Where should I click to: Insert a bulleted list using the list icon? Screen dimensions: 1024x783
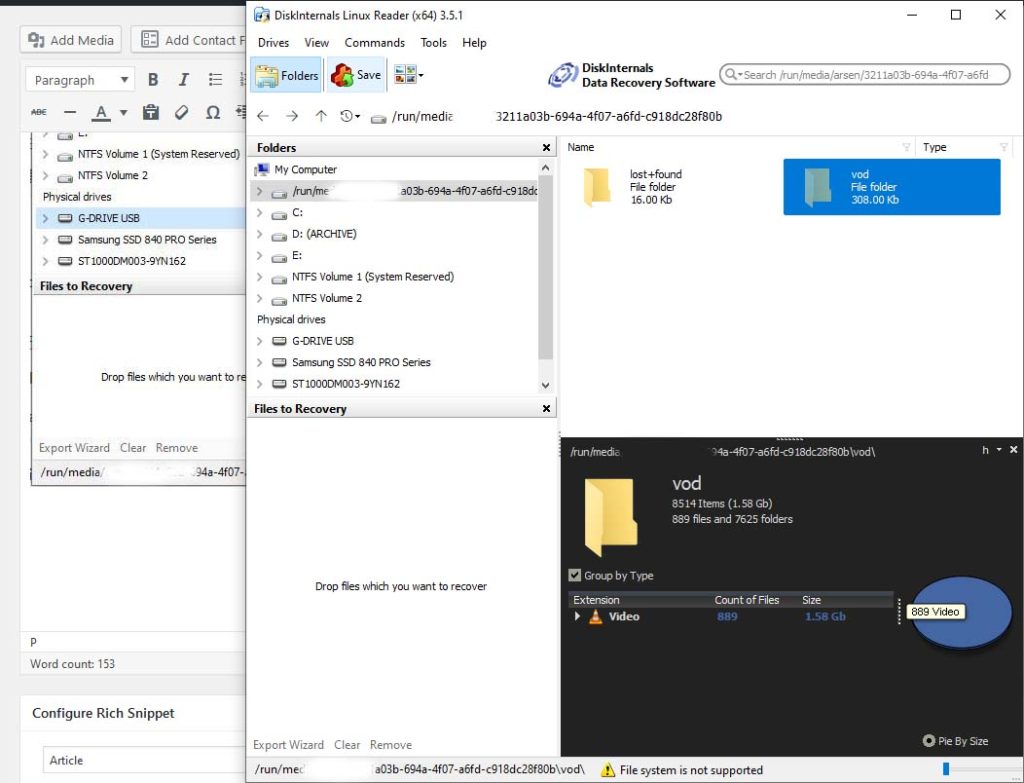[x=214, y=79]
